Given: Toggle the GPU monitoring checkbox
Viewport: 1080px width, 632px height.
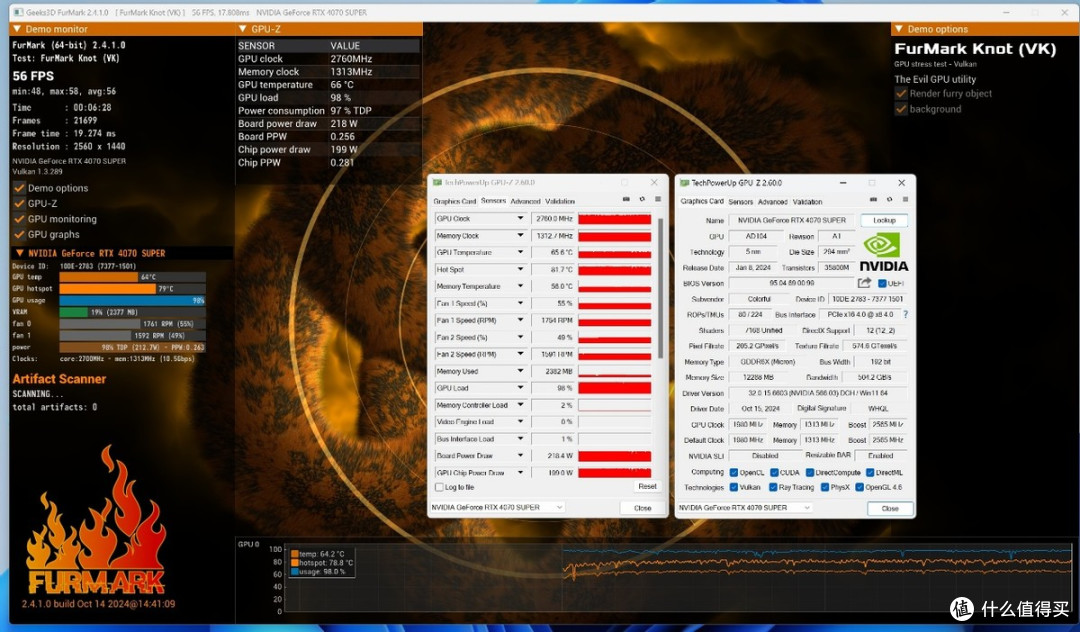Looking at the screenshot, I should [x=19, y=219].
